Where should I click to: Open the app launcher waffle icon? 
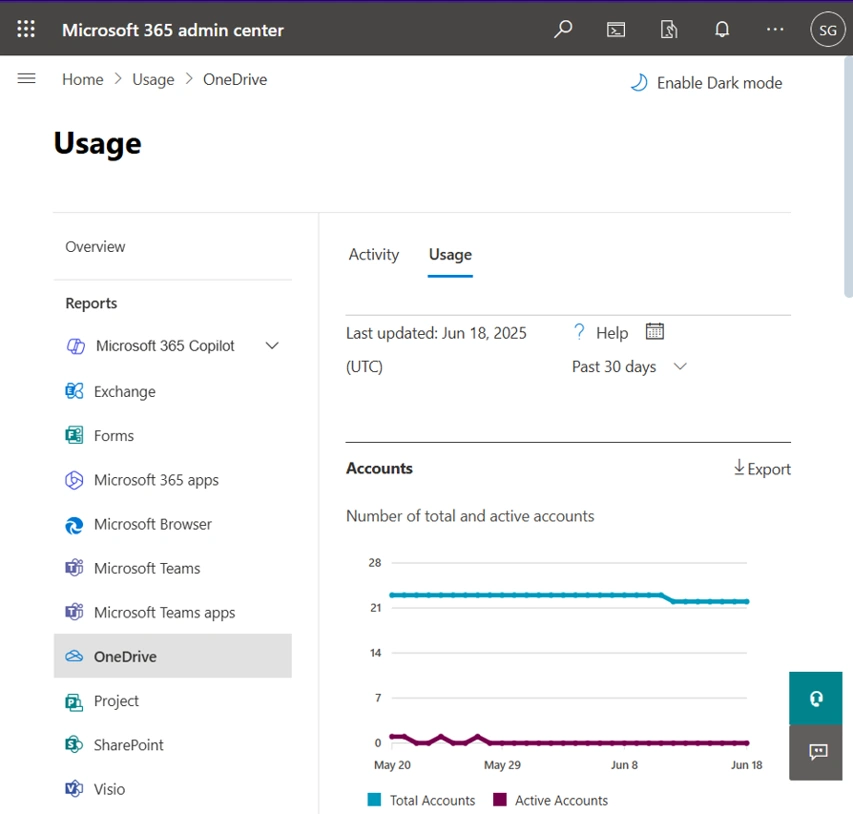tap(26, 29)
